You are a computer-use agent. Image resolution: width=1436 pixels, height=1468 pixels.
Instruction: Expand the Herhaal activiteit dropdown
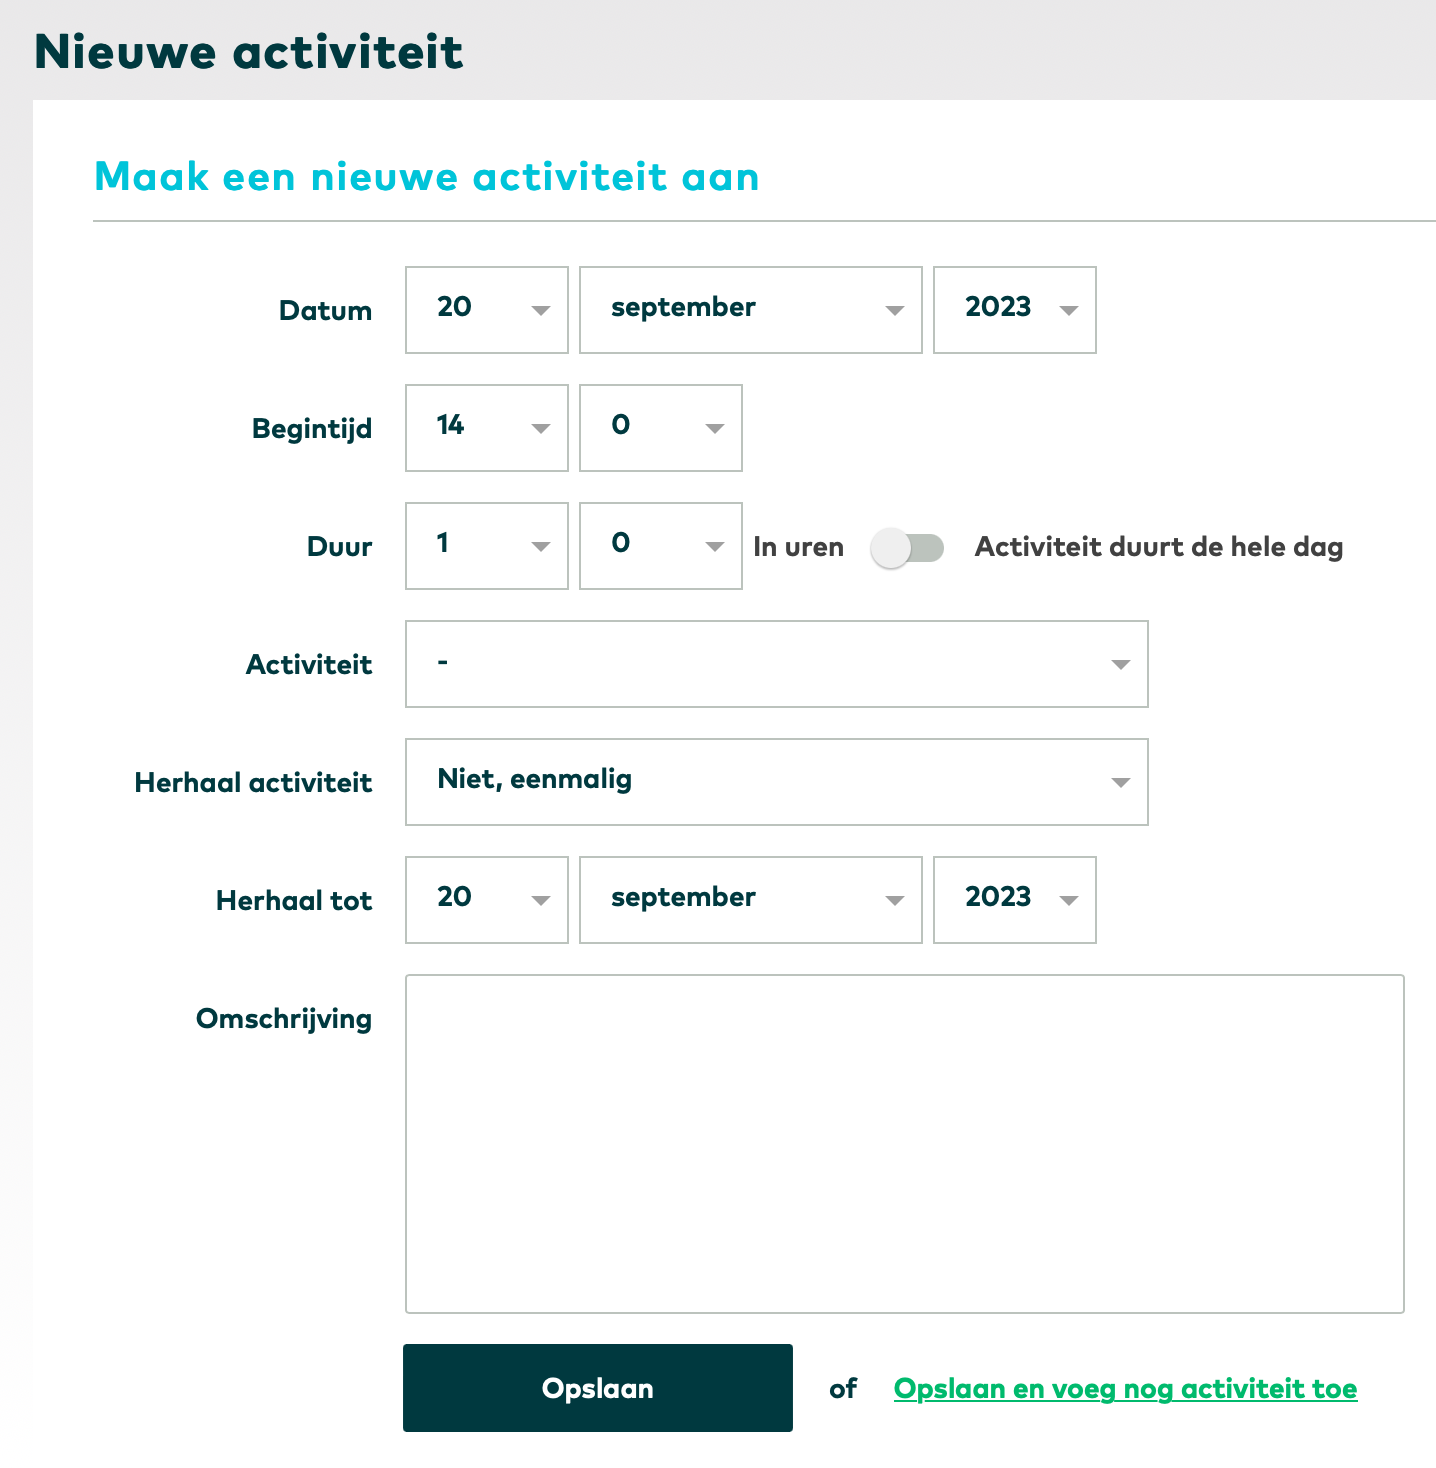776,782
